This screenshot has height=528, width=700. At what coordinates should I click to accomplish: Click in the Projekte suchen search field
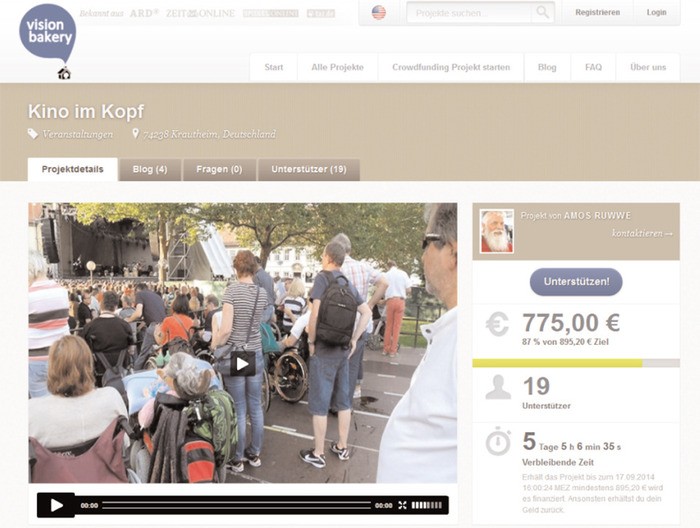(469, 12)
